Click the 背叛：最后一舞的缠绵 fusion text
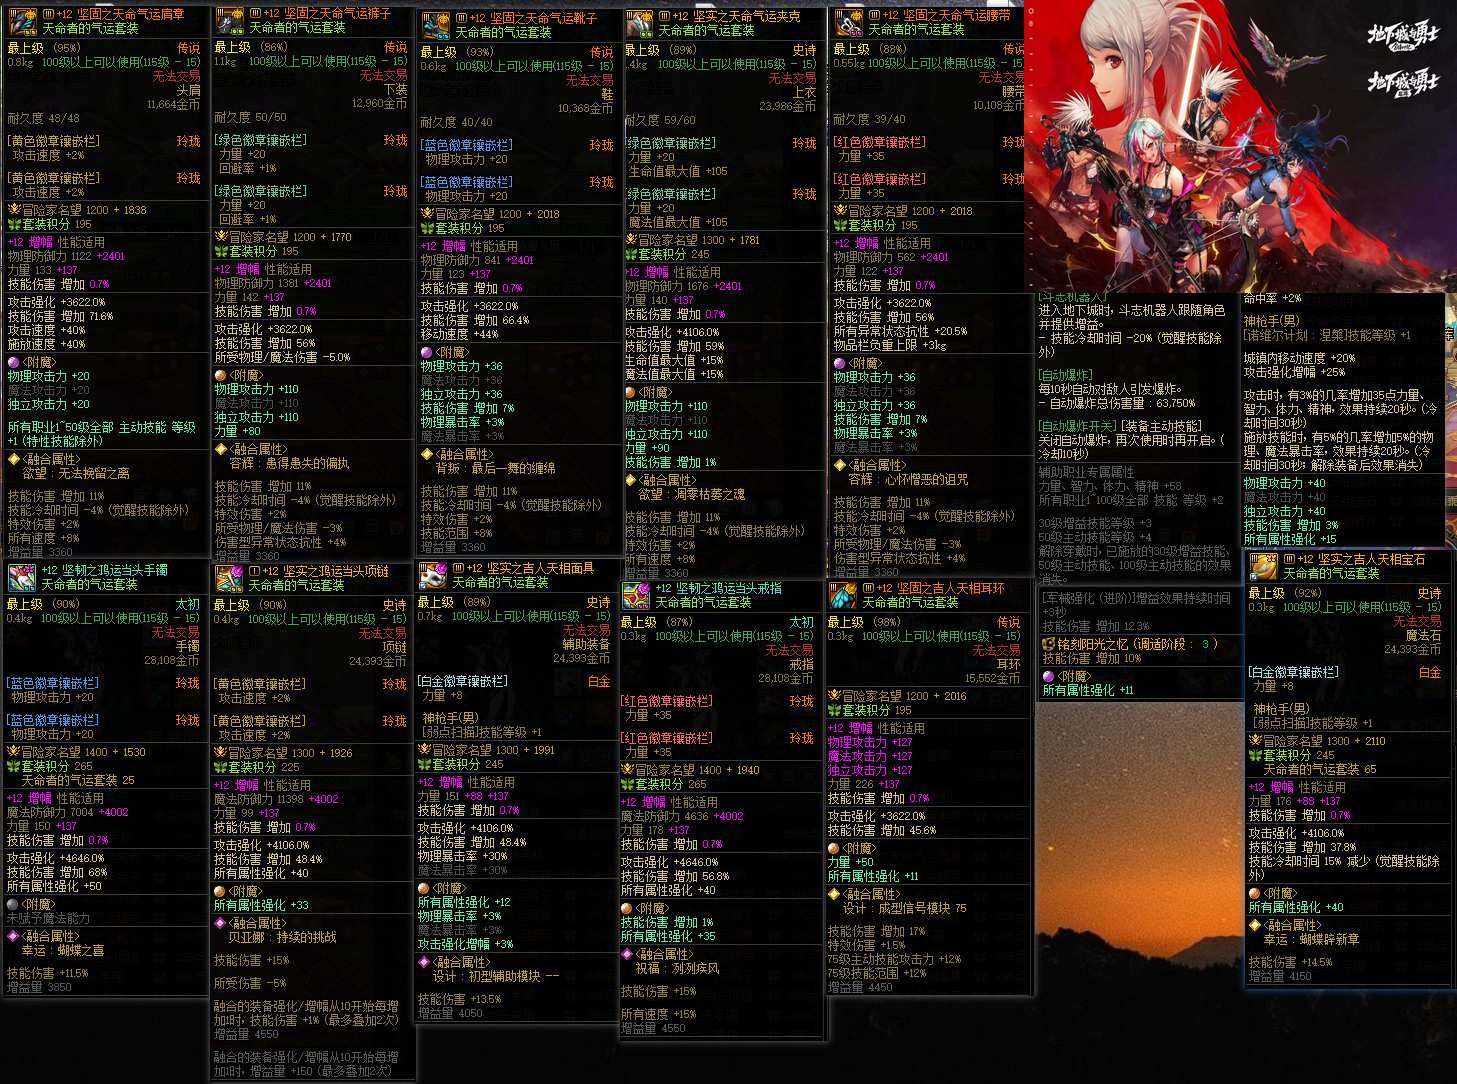 coord(494,468)
